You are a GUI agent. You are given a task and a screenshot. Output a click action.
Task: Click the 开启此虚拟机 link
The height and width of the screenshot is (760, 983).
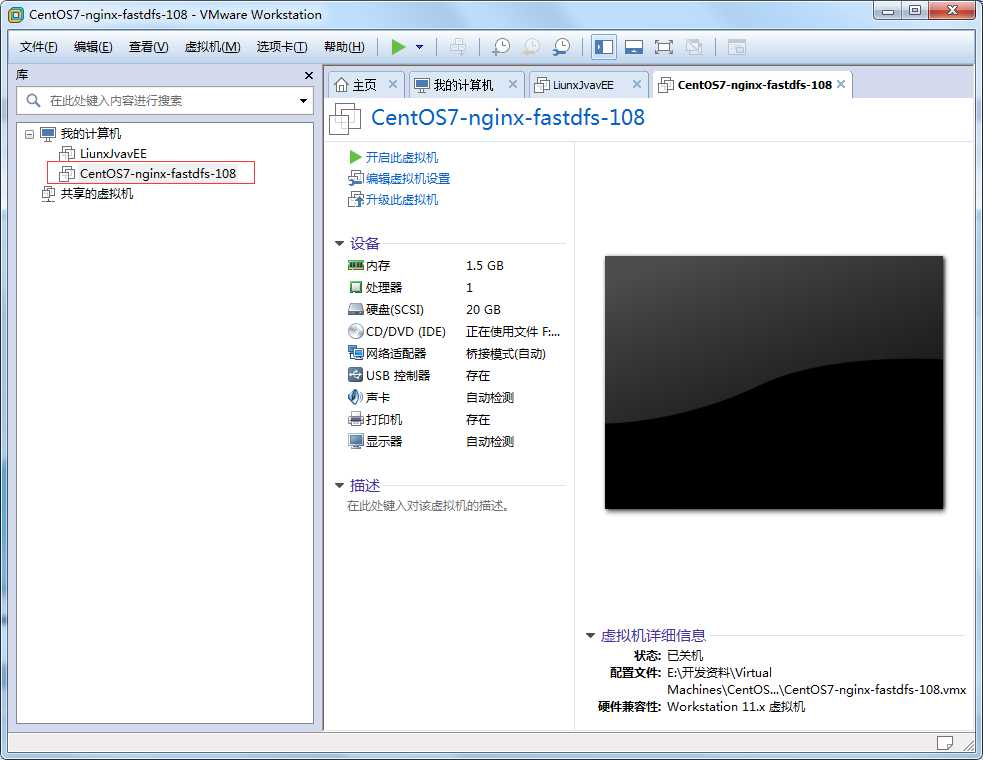tap(402, 157)
